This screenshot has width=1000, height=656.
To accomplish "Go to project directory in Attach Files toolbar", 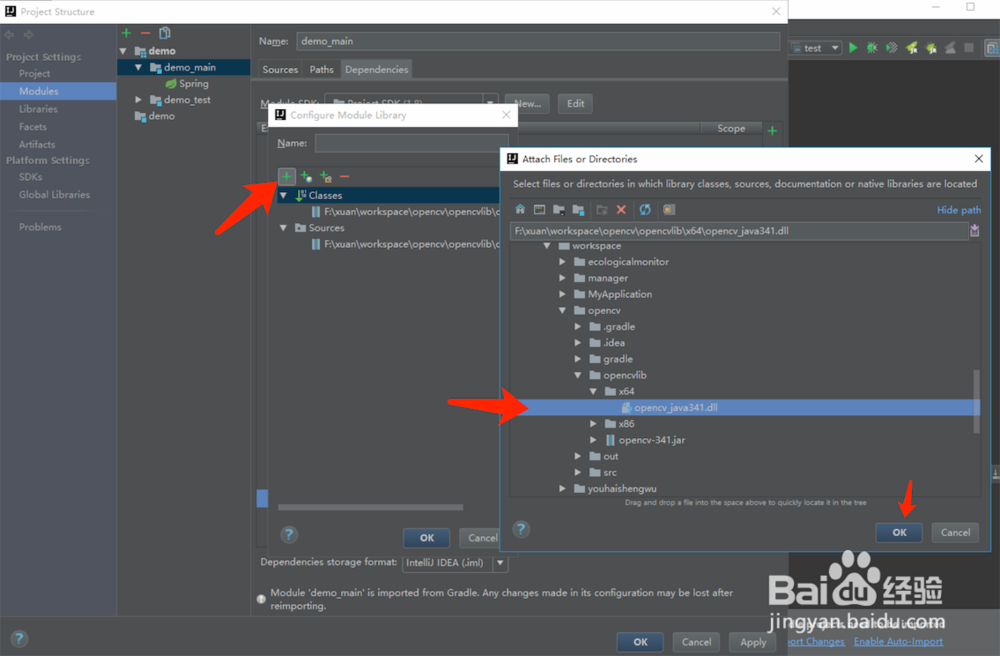I will 559,210.
